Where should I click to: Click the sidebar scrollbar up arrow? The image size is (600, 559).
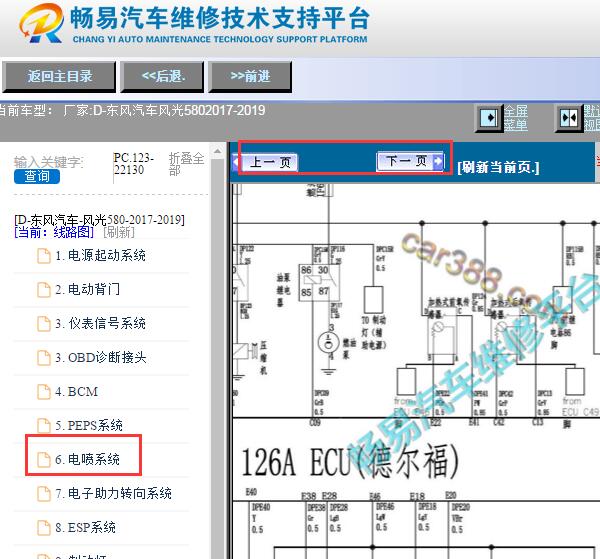coord(217,152)
